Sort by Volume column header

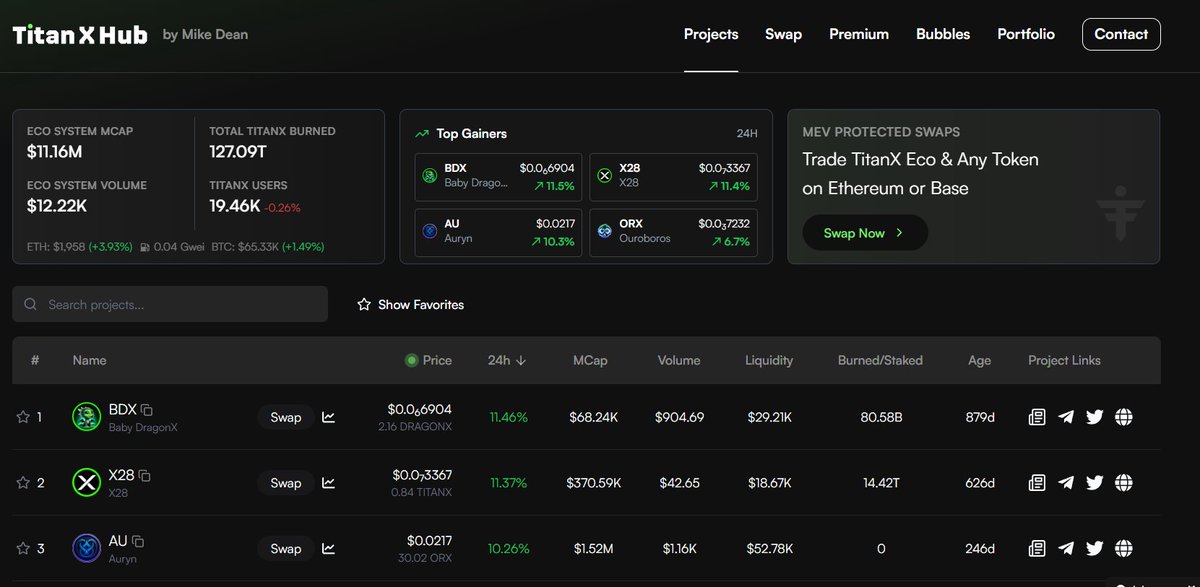coord(679,360)
